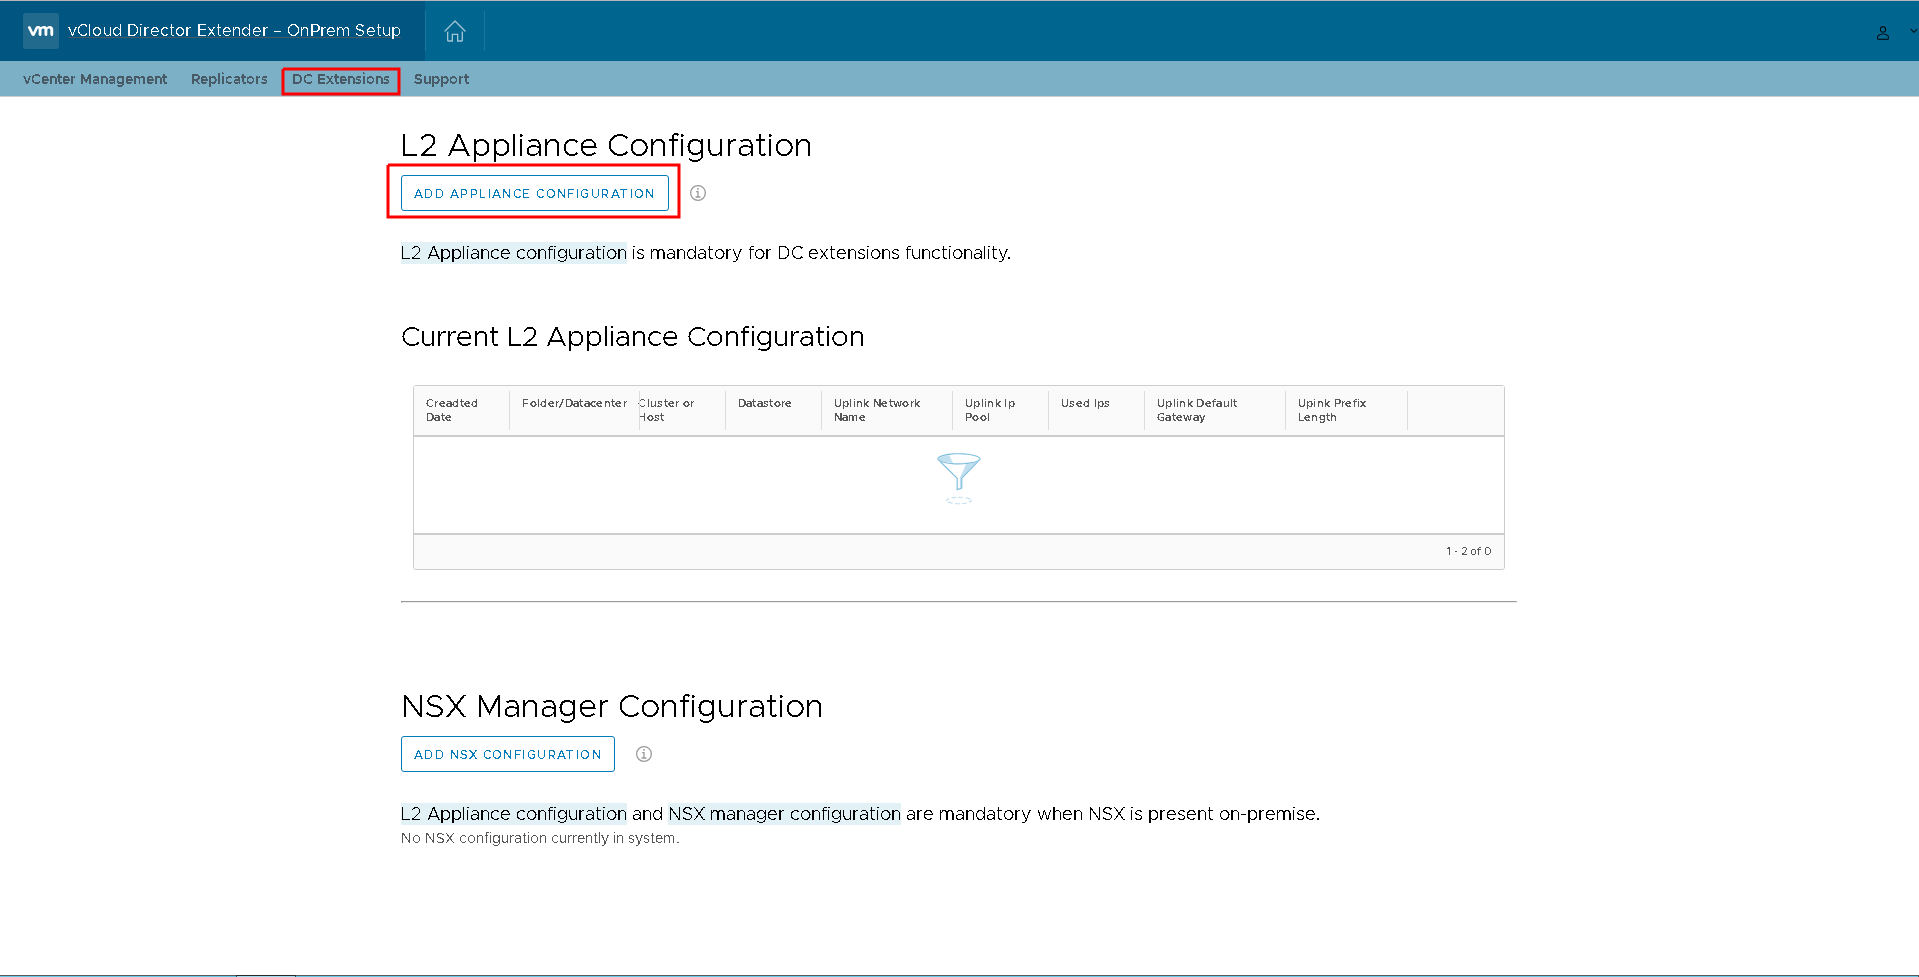Image resolution: width=1919 pixels, height=977 pixels.
Task: Click the VMware vm logo
Action: point(40,30)
